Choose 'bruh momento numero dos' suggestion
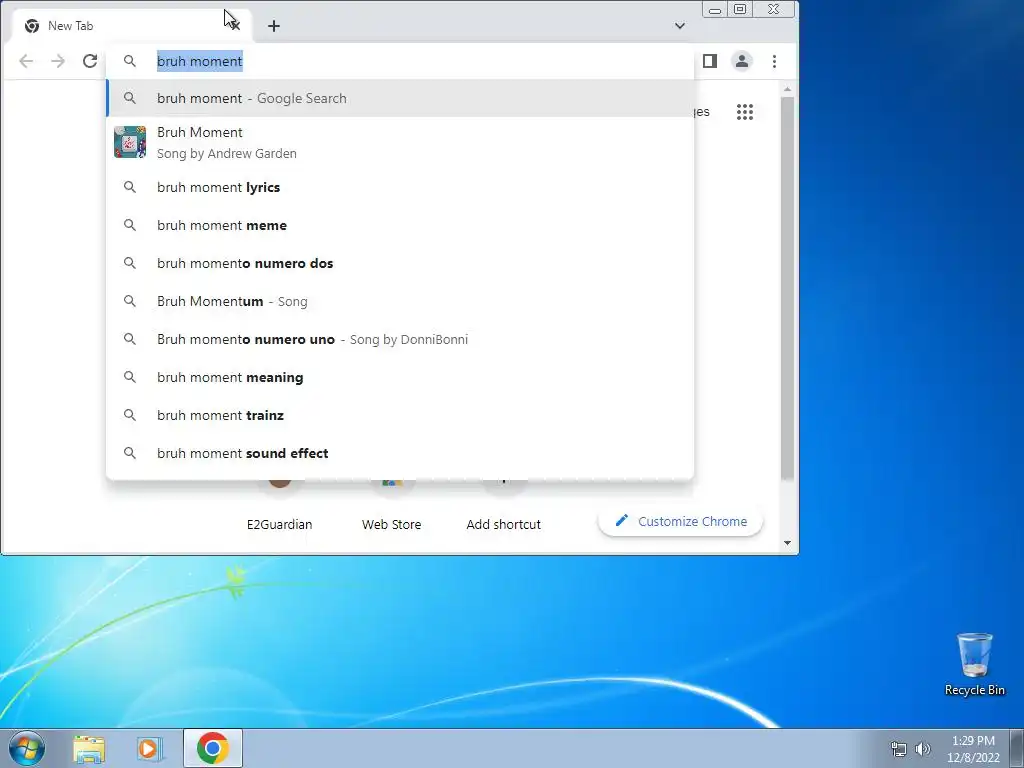The width and height of the screenshot is (1024, 768). (x=400, y=263)
